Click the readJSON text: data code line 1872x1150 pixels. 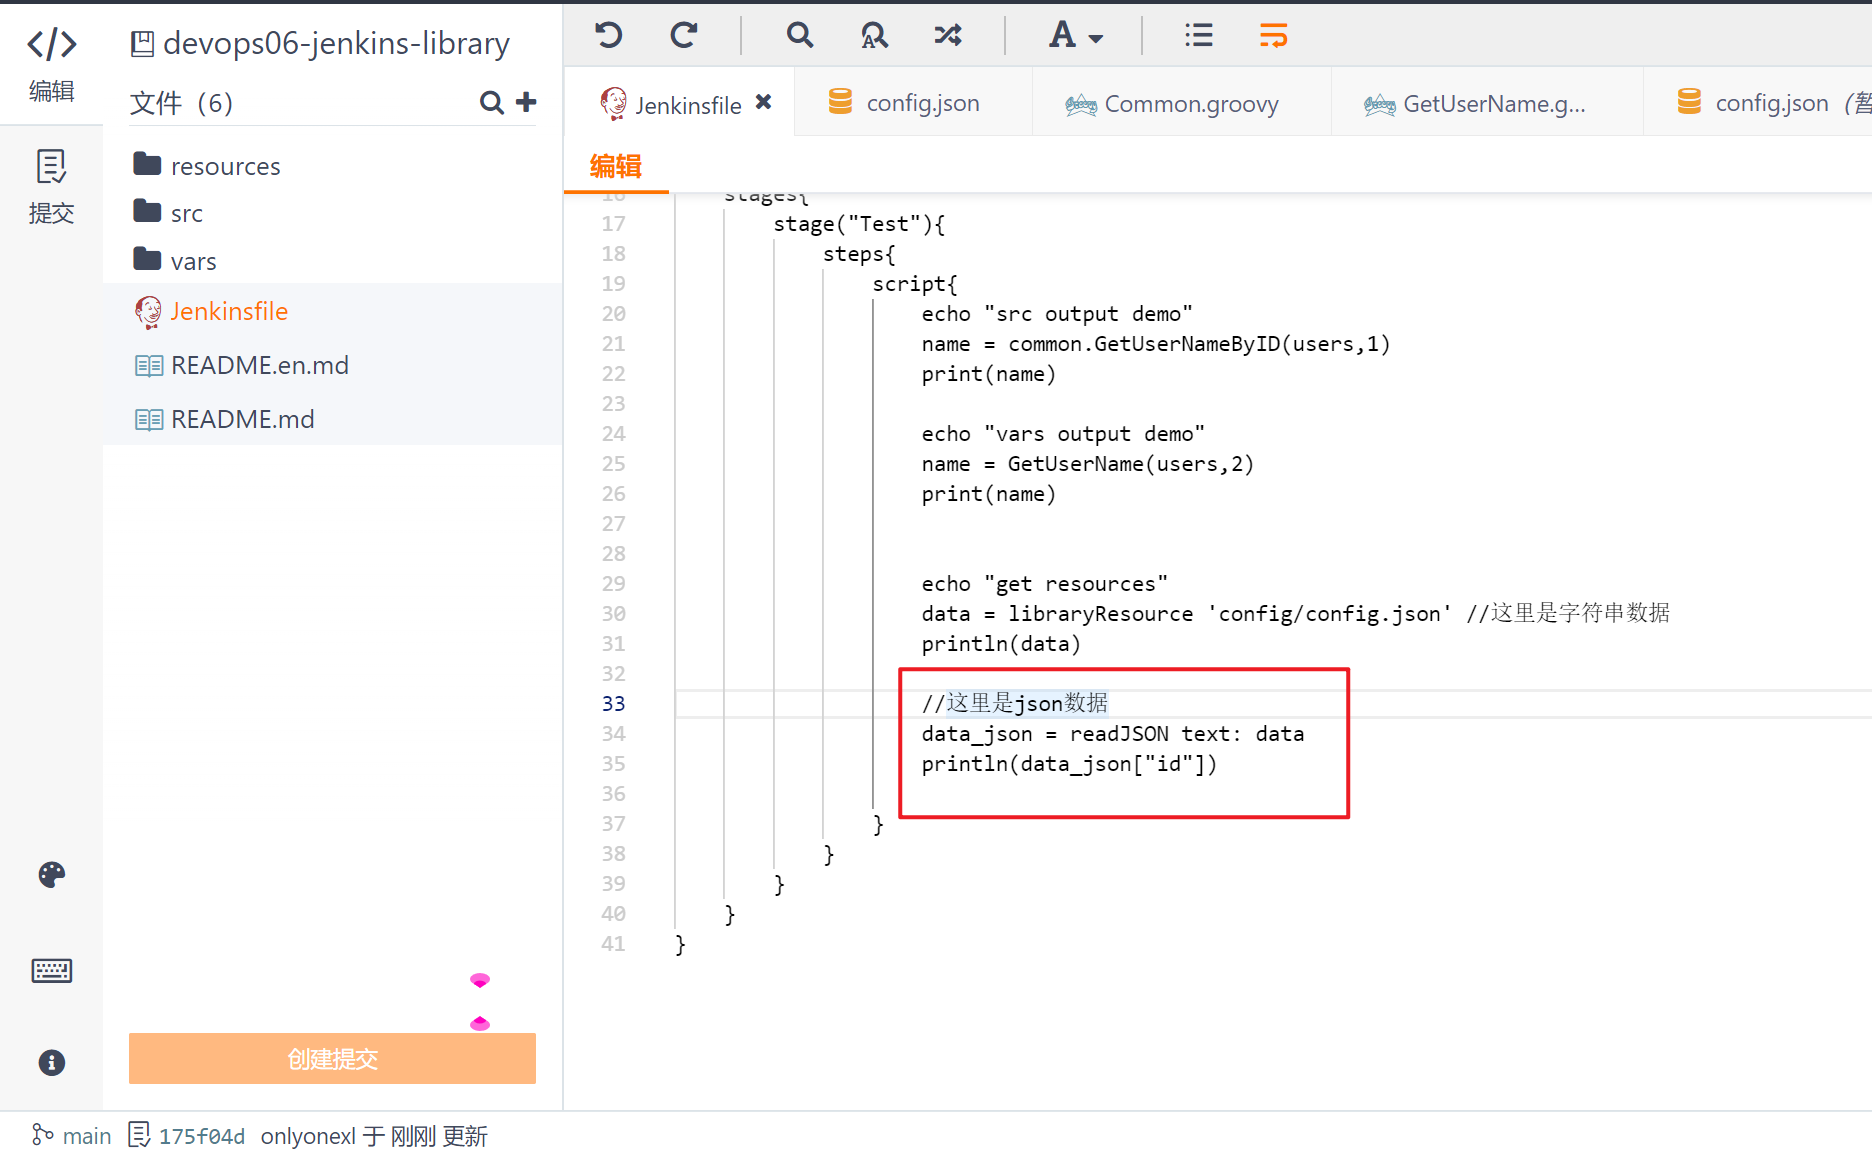[x=1112, y=734]
